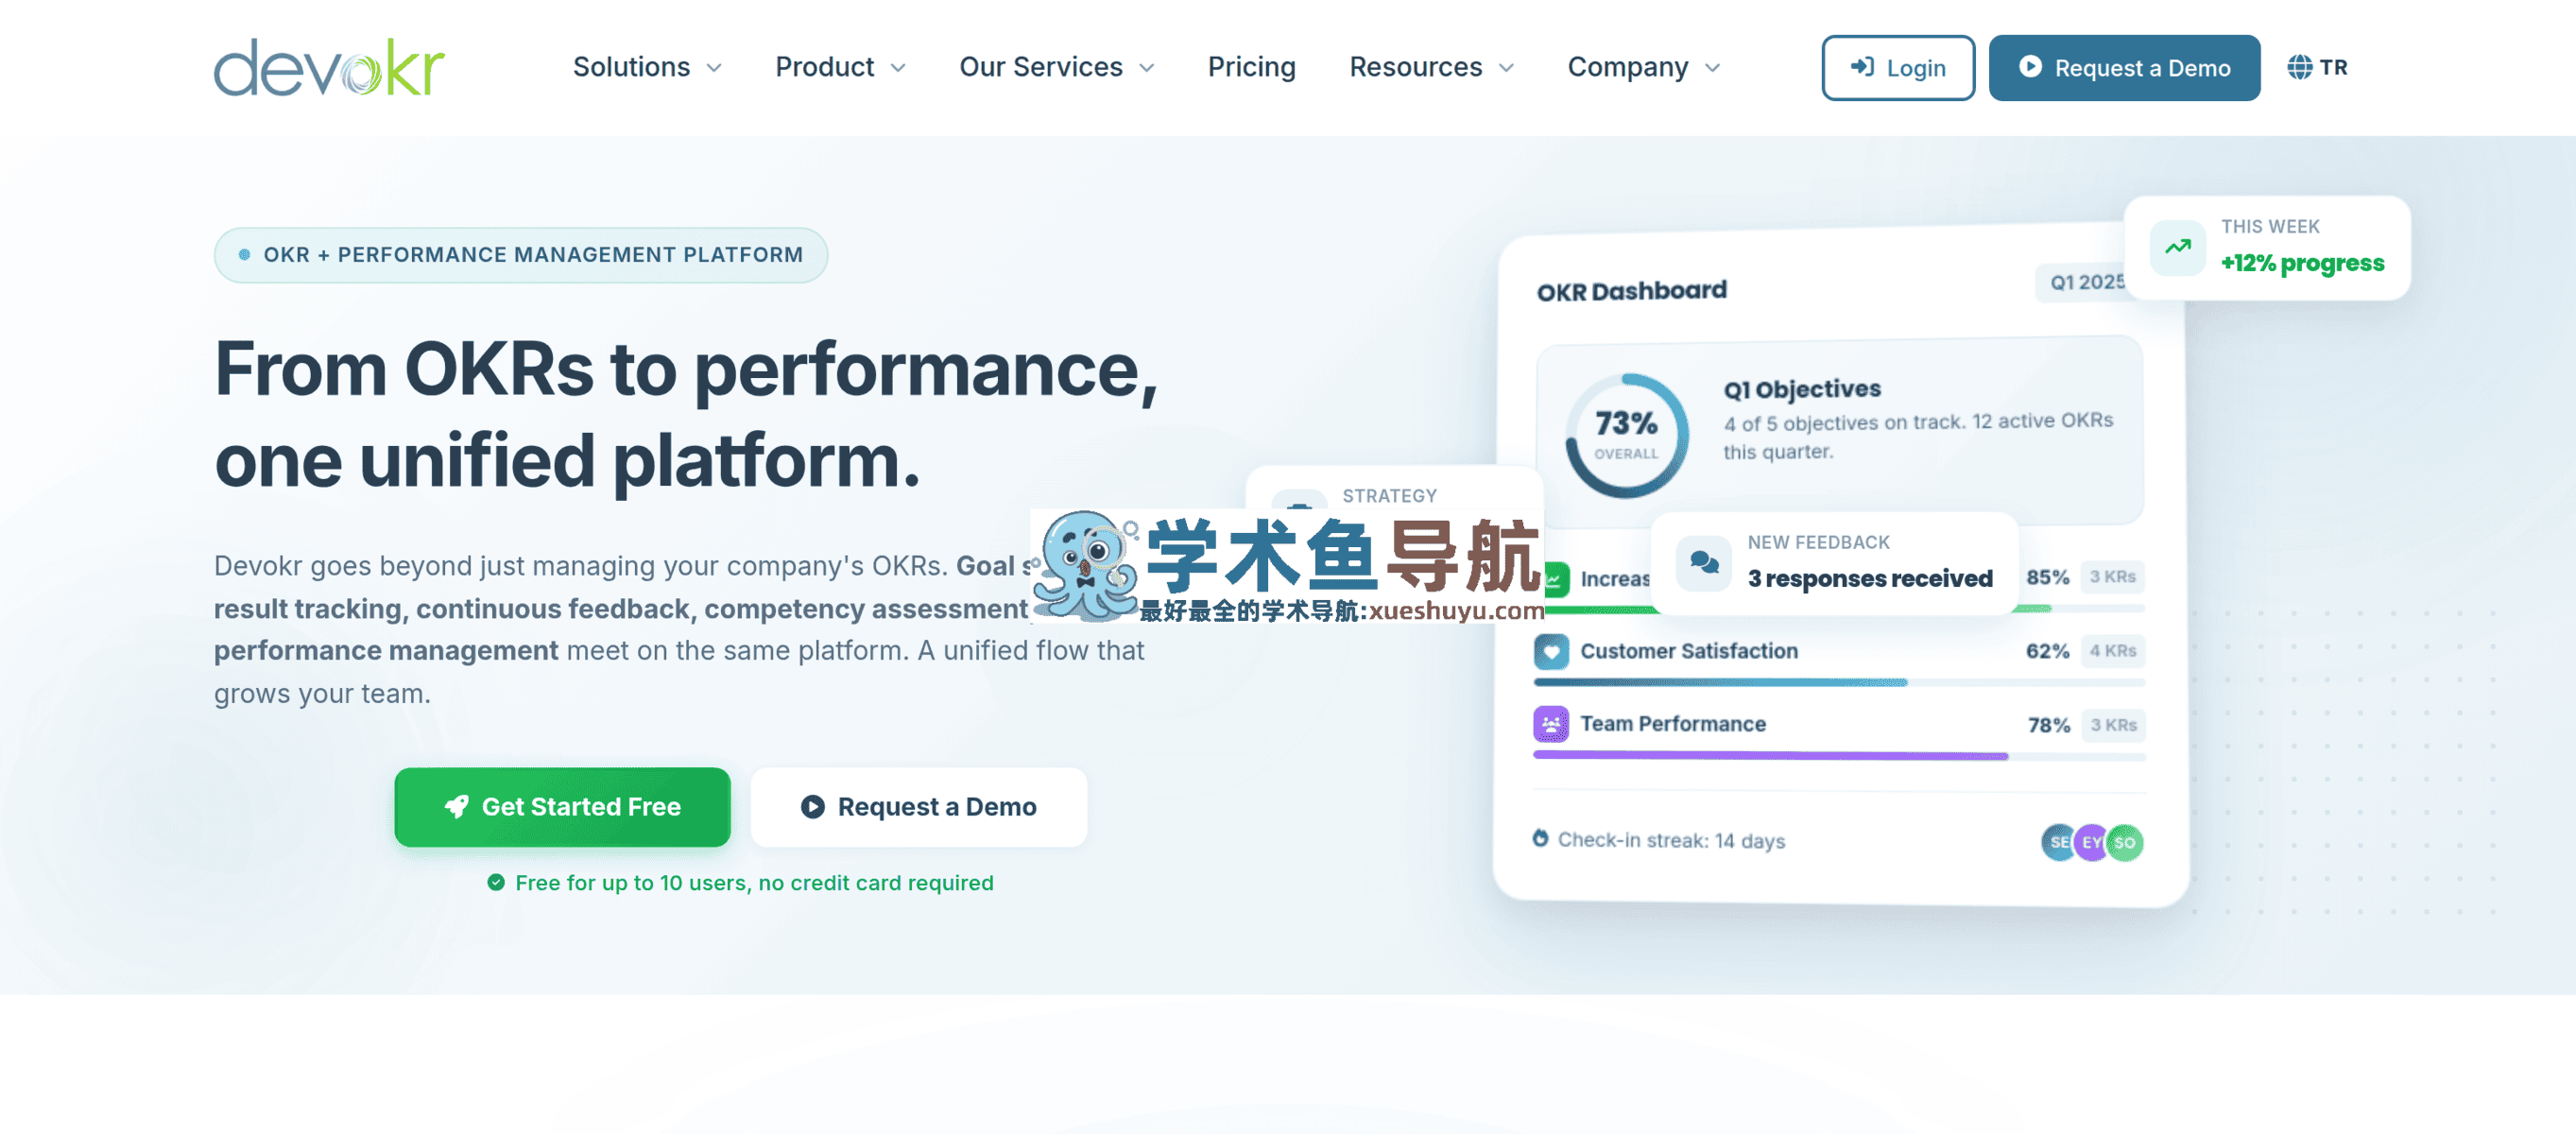Click 3 responses received text

(1869, 578)
